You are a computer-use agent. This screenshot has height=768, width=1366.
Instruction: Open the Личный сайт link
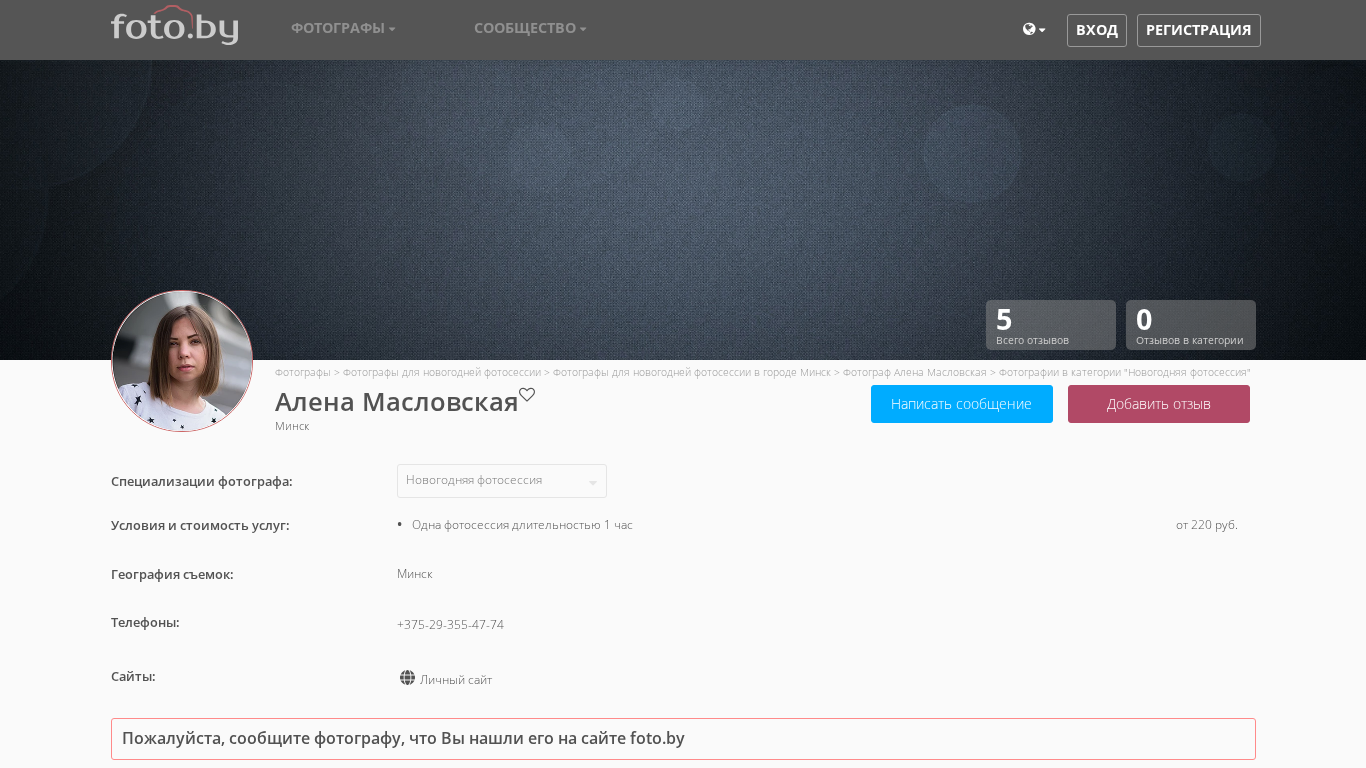click(x=456, y=680)
